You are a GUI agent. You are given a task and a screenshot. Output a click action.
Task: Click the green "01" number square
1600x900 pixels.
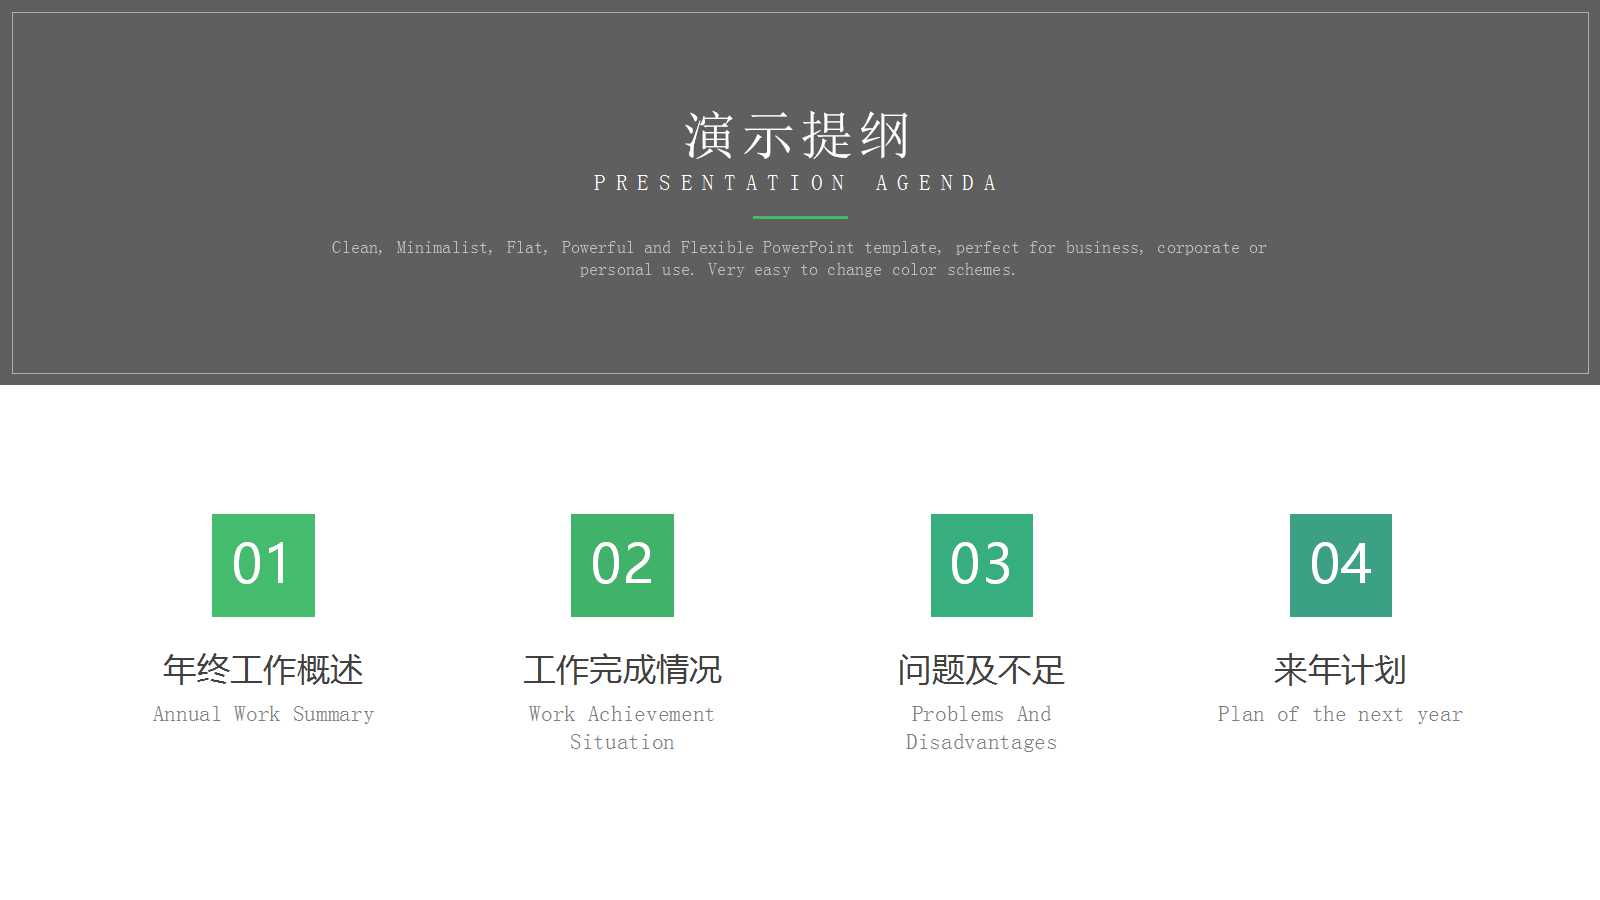264,565
